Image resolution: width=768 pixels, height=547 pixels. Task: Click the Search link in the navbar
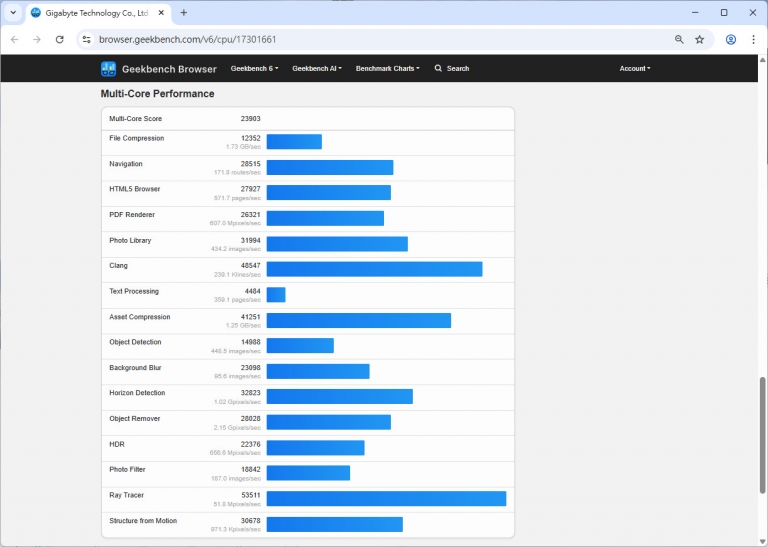[452, 69]
